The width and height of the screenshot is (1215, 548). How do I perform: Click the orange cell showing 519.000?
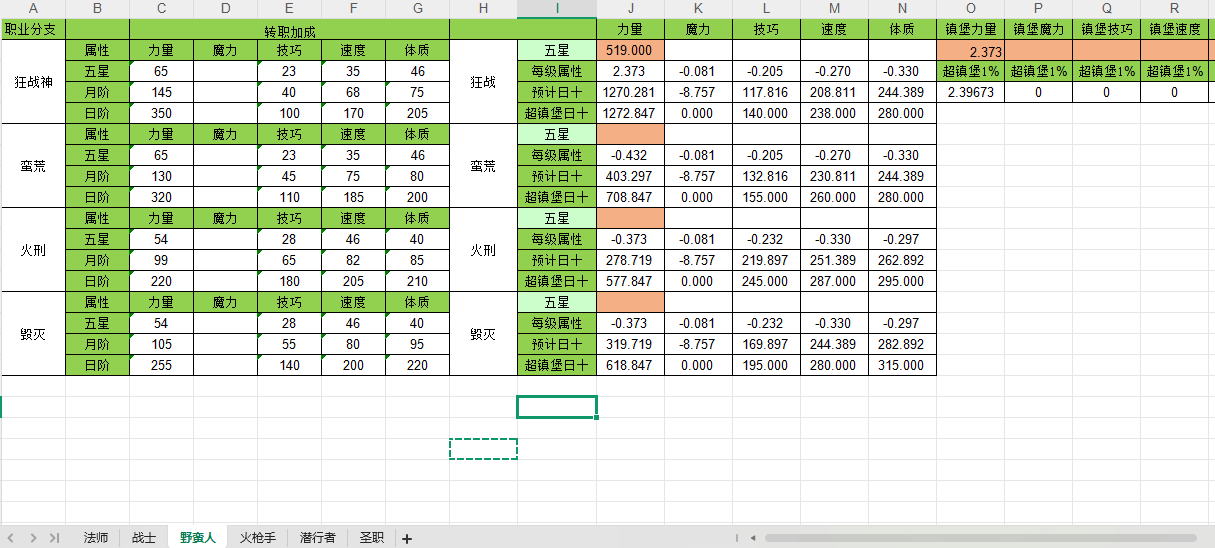coord(630,50)
